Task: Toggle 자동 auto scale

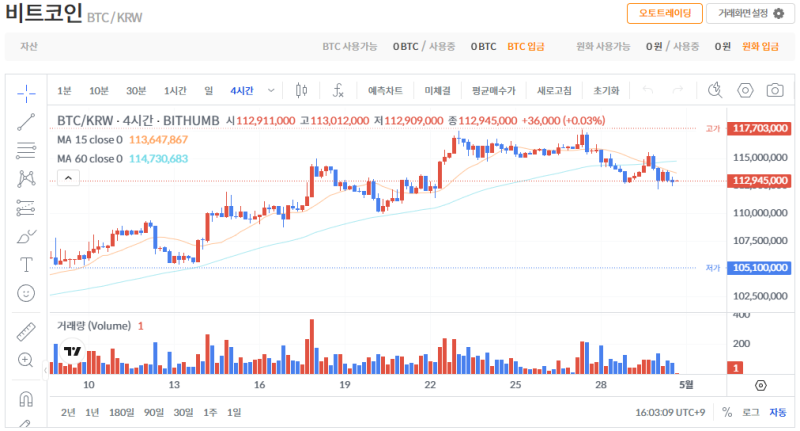Action: tap(778, 412)
